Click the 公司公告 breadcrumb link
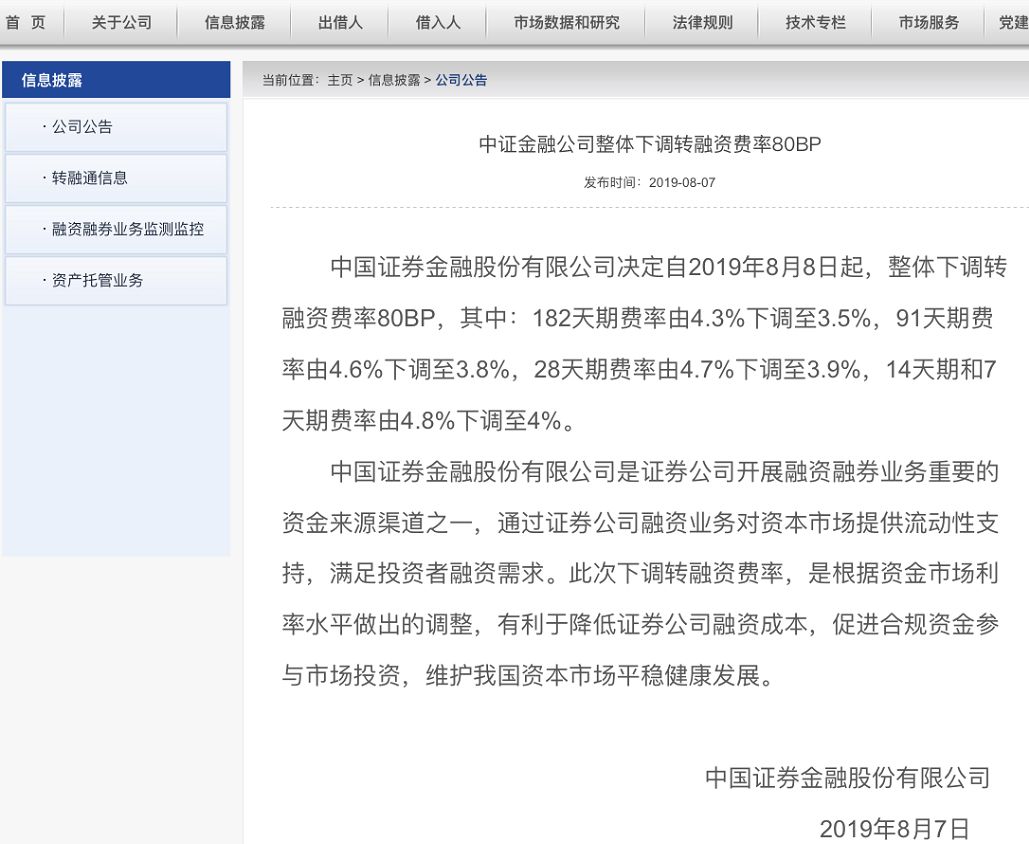 (461, 80)
